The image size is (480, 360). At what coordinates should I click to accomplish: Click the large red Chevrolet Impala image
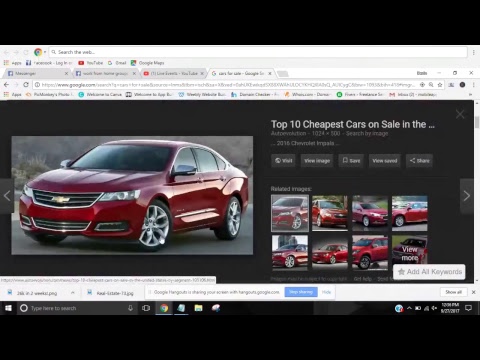pos(132,195)
